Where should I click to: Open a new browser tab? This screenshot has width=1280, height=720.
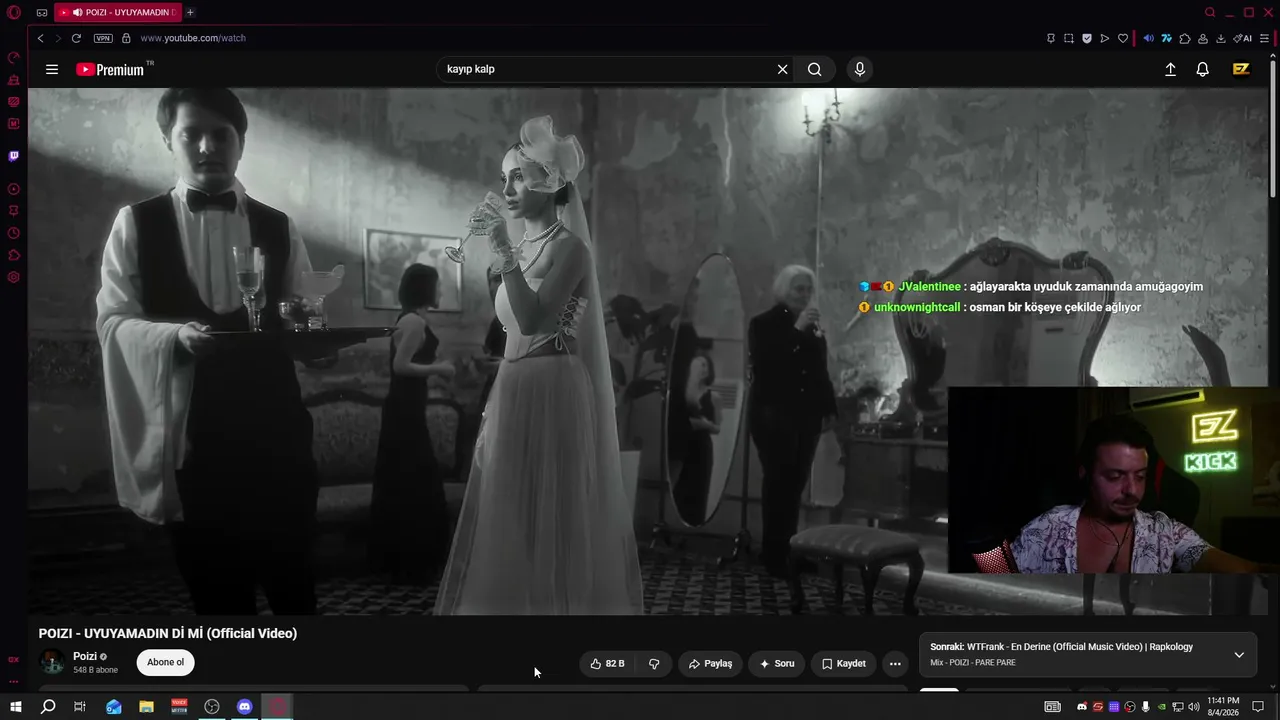click(190, 12)
